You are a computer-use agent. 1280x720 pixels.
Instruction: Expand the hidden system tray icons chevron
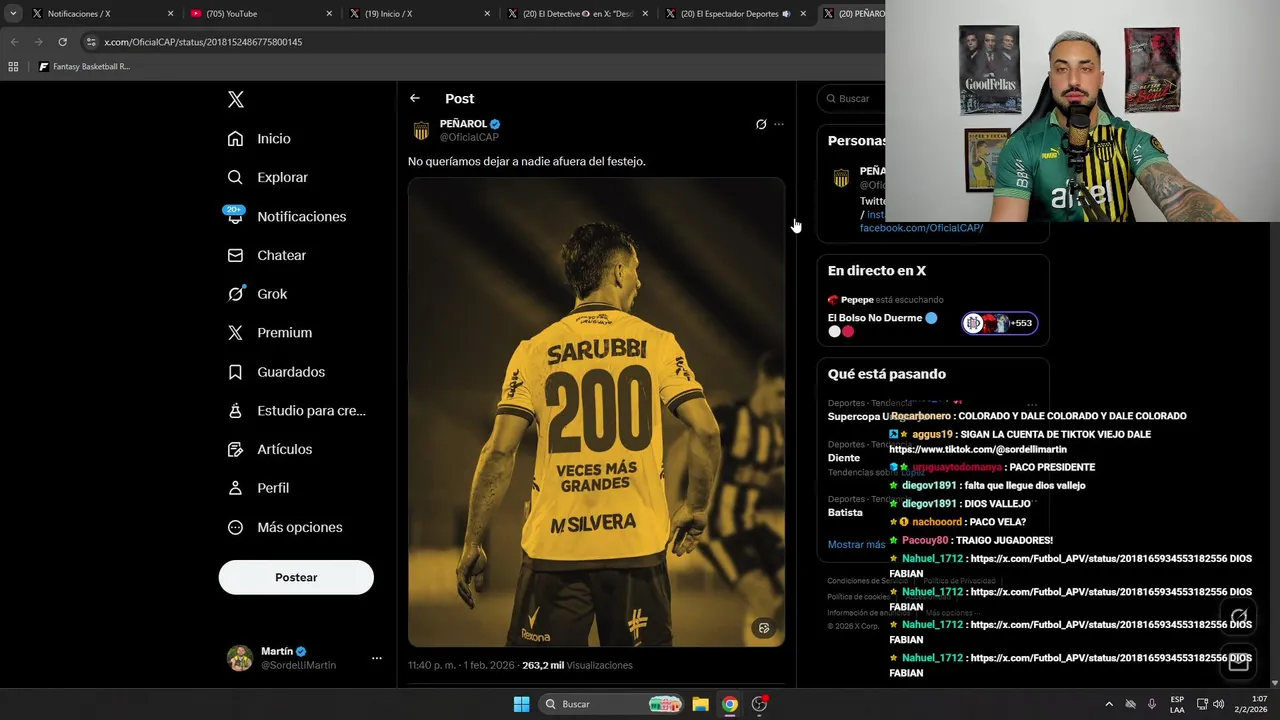click(x=1108, y=704)
